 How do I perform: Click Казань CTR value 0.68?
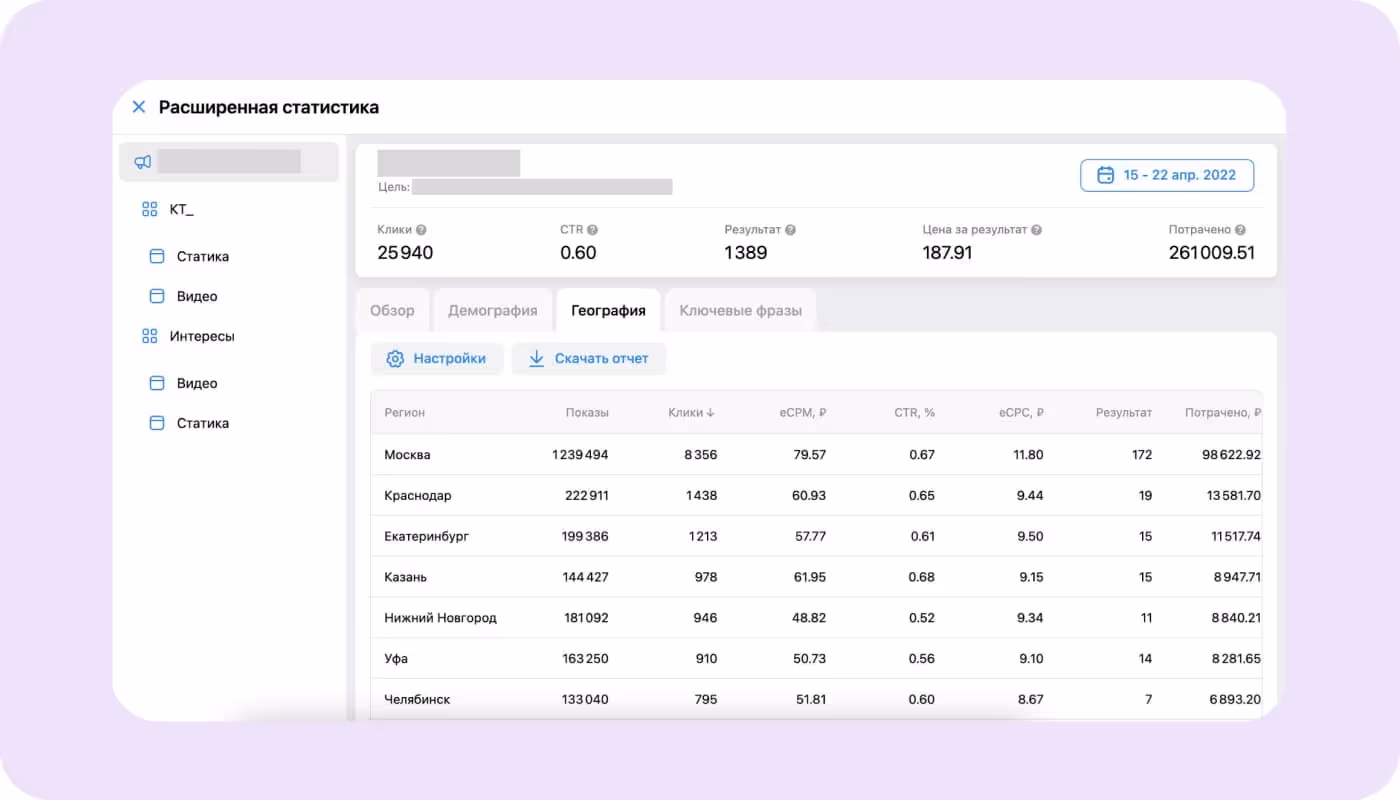(922, 577)
